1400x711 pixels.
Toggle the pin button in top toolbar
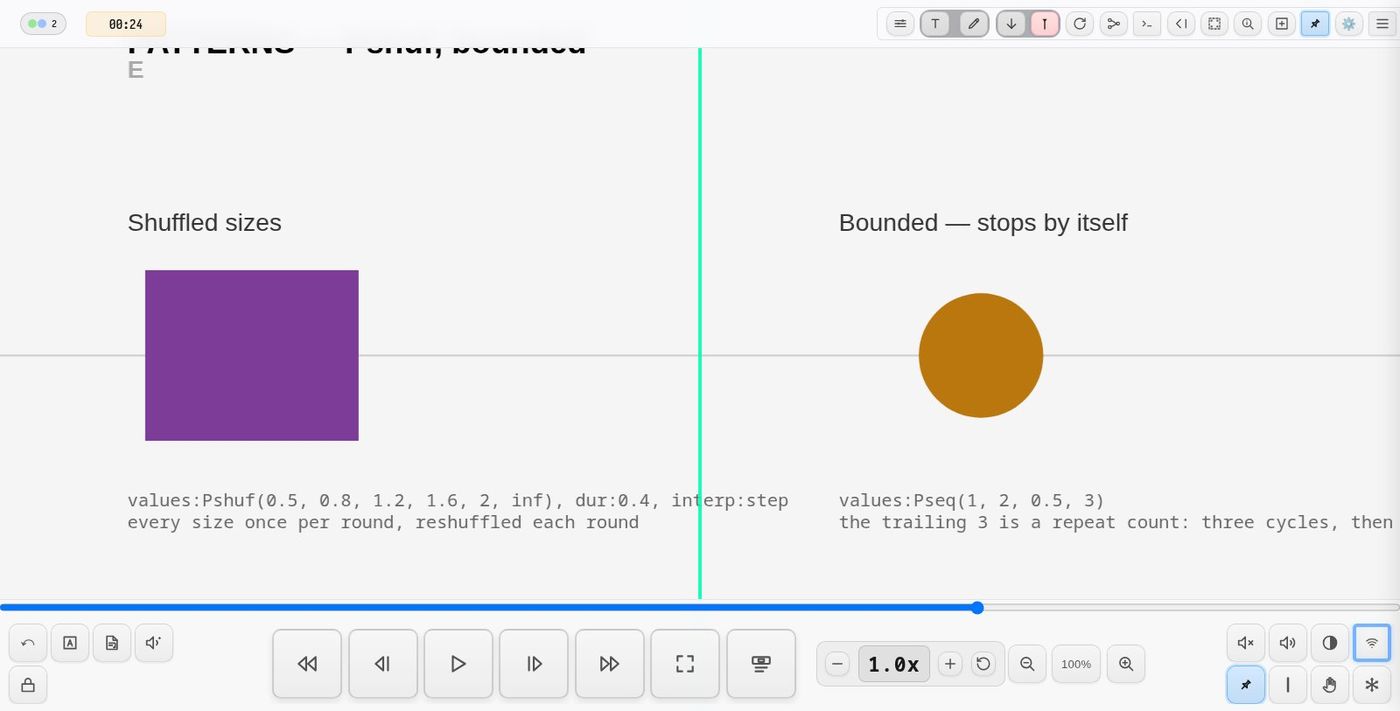pos(1315,24)
